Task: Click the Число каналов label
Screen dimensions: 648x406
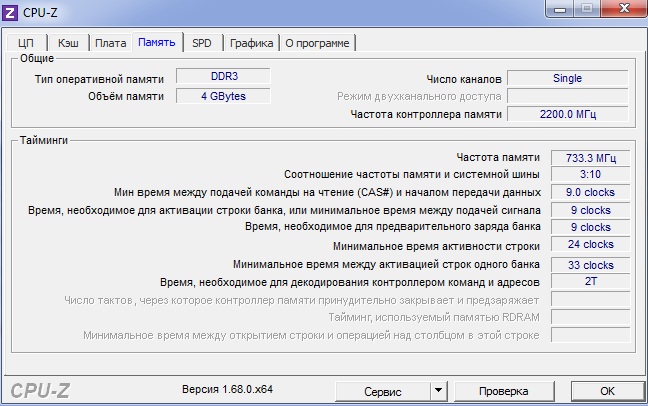Action: (x=464, y=79)
